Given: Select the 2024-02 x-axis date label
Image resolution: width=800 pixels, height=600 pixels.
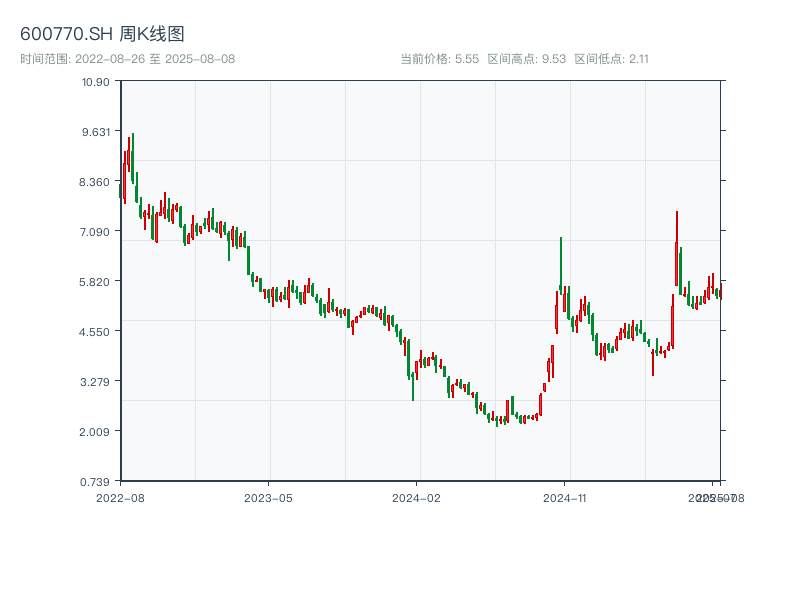Looking at the screenshot, I should [416, 497].
